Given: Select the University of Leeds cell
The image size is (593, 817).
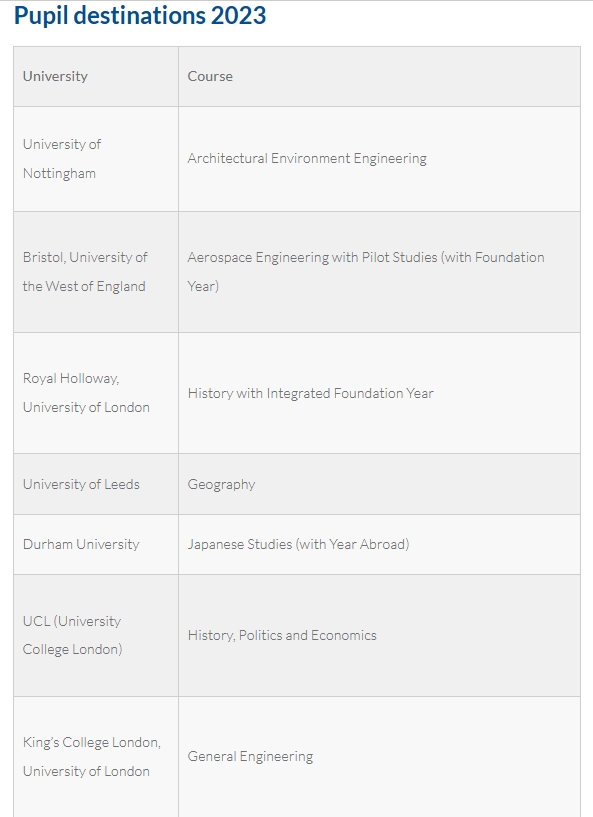Looking at the screenshot, I should pyautogui.click(x=96, y=484).
